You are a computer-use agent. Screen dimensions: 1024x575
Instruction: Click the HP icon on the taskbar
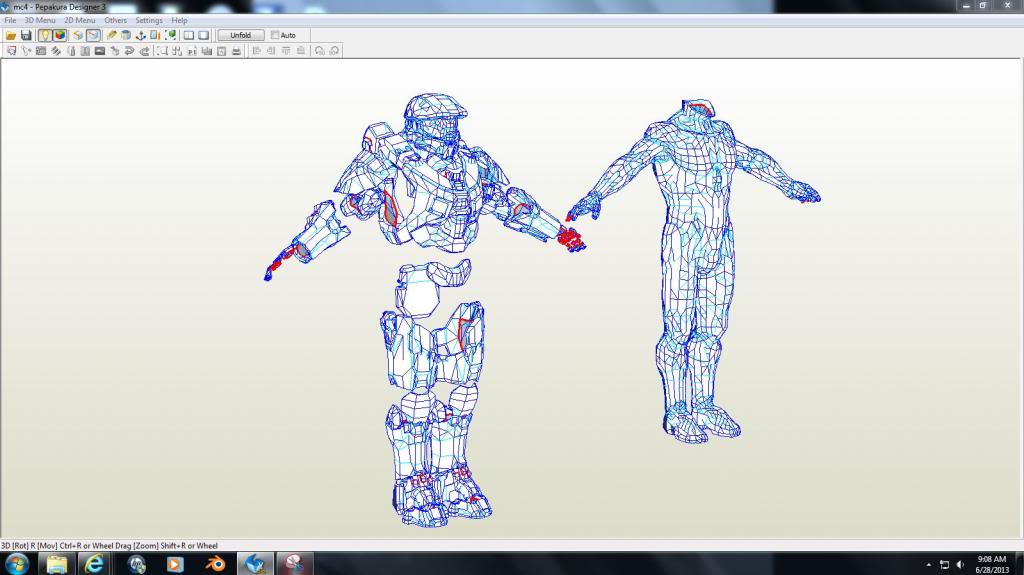(136, 563)
